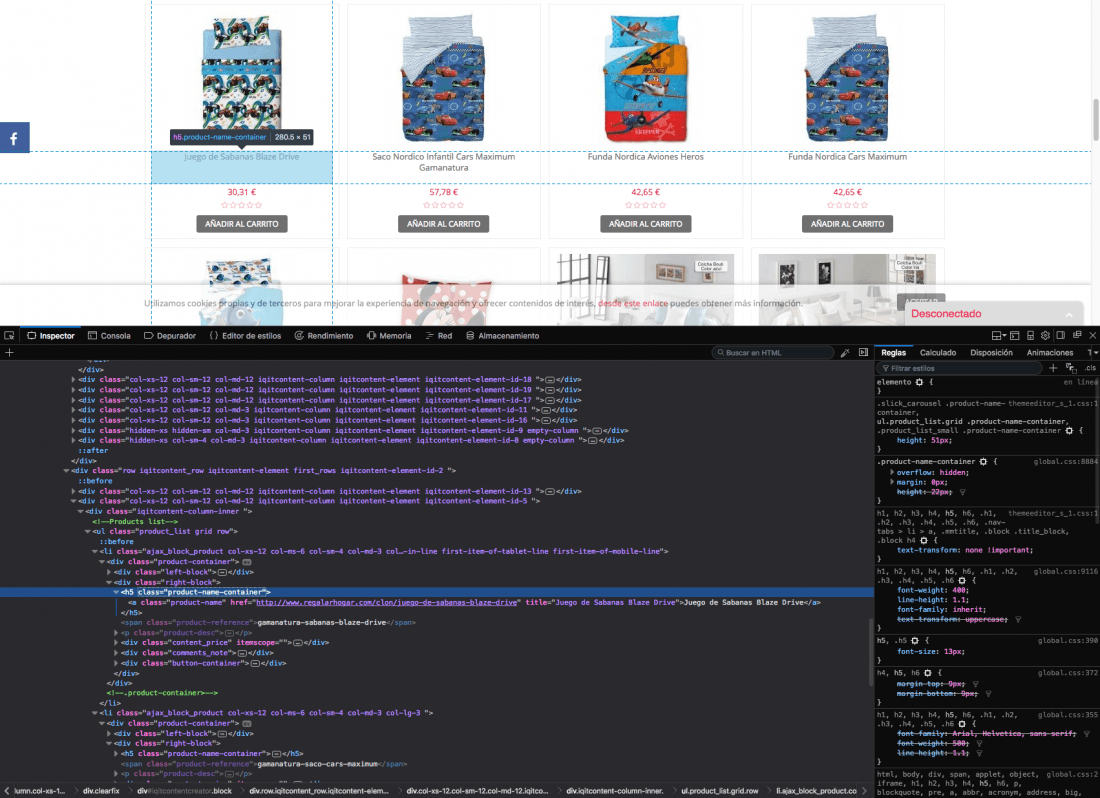The height and width of the screenshot is (798, 1100).
Task: Click the plus icon to create new node
Action: pyautogui.click(x=9, y=353)
